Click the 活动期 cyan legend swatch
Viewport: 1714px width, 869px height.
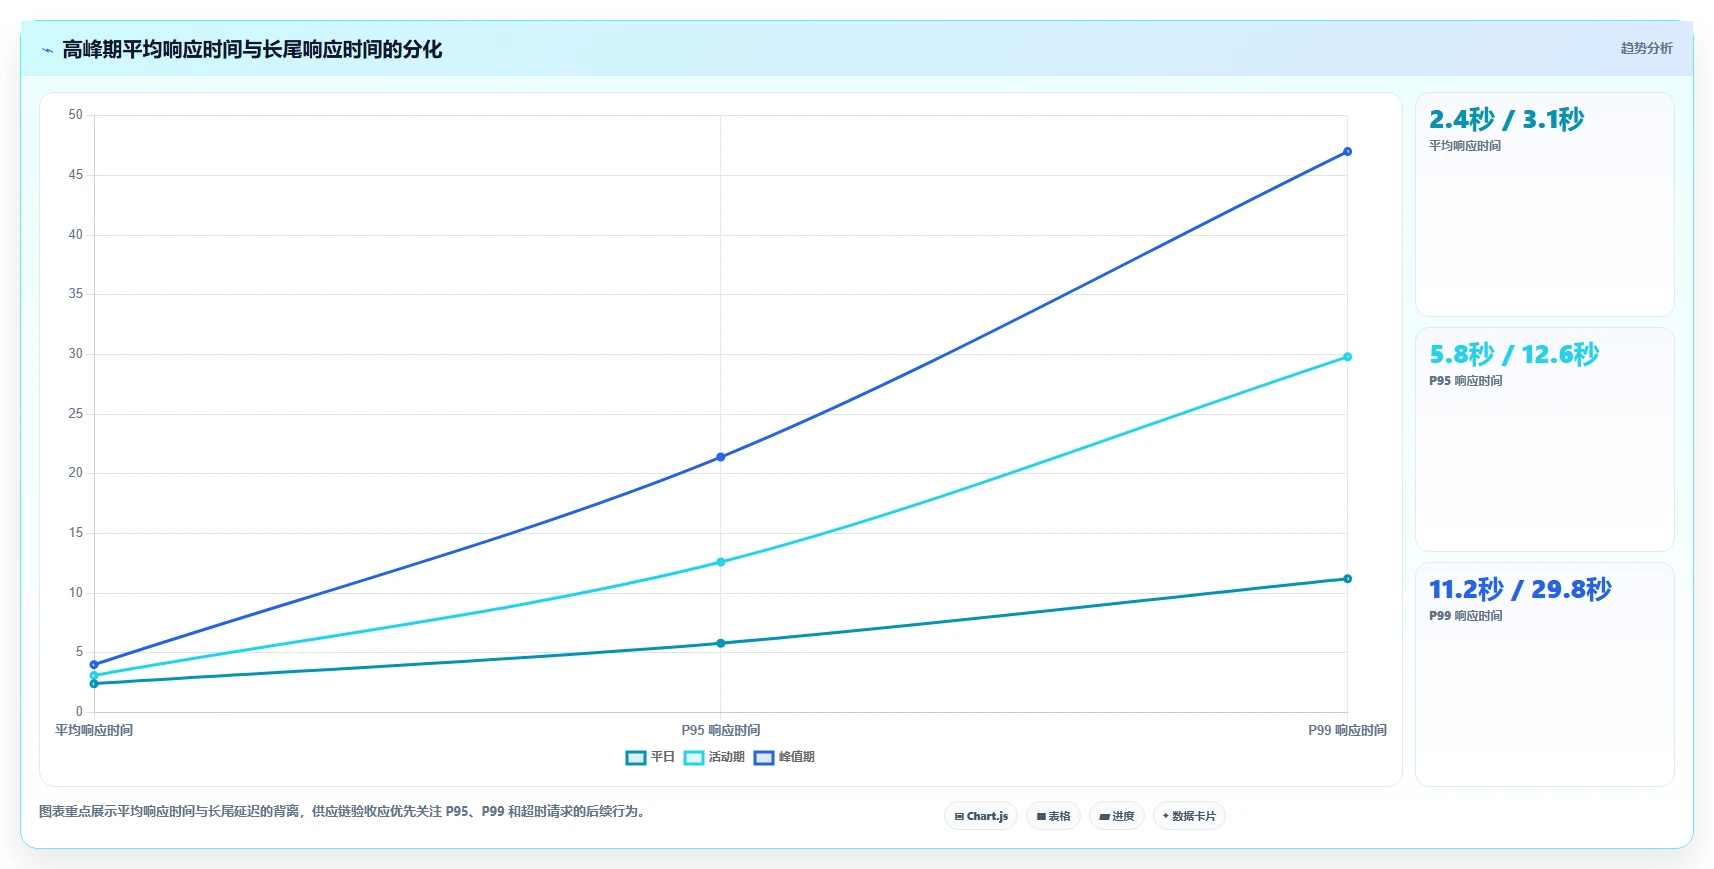694,757
